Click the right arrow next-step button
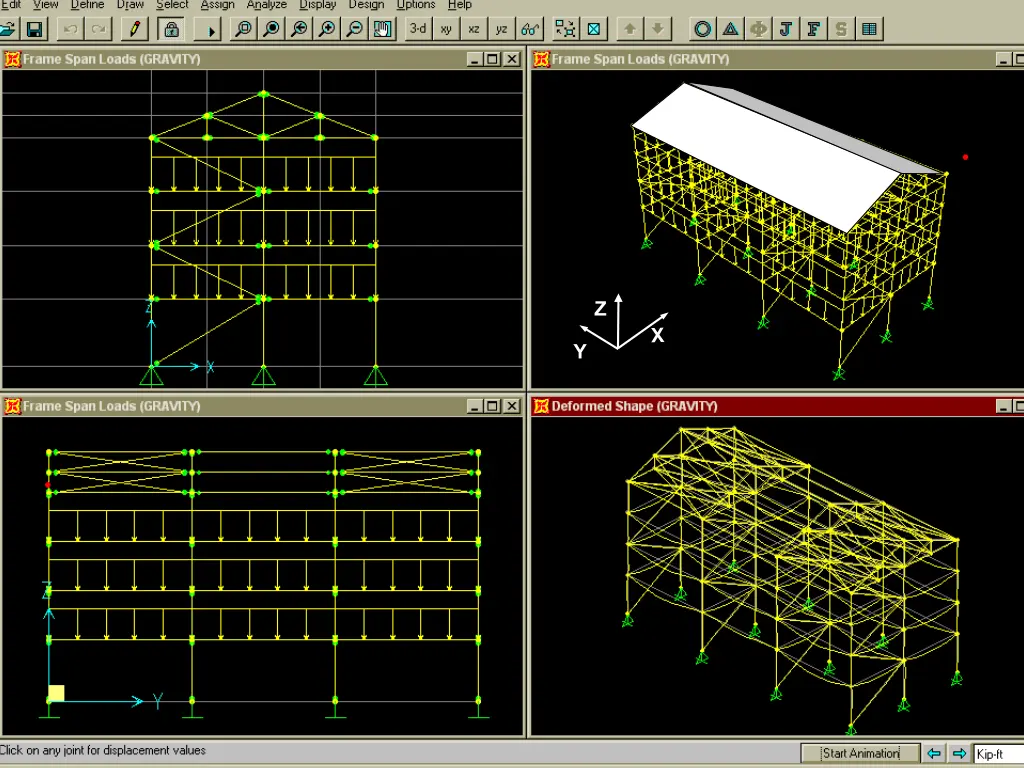This screenshot has width=1024, height=768. (959, 753)
